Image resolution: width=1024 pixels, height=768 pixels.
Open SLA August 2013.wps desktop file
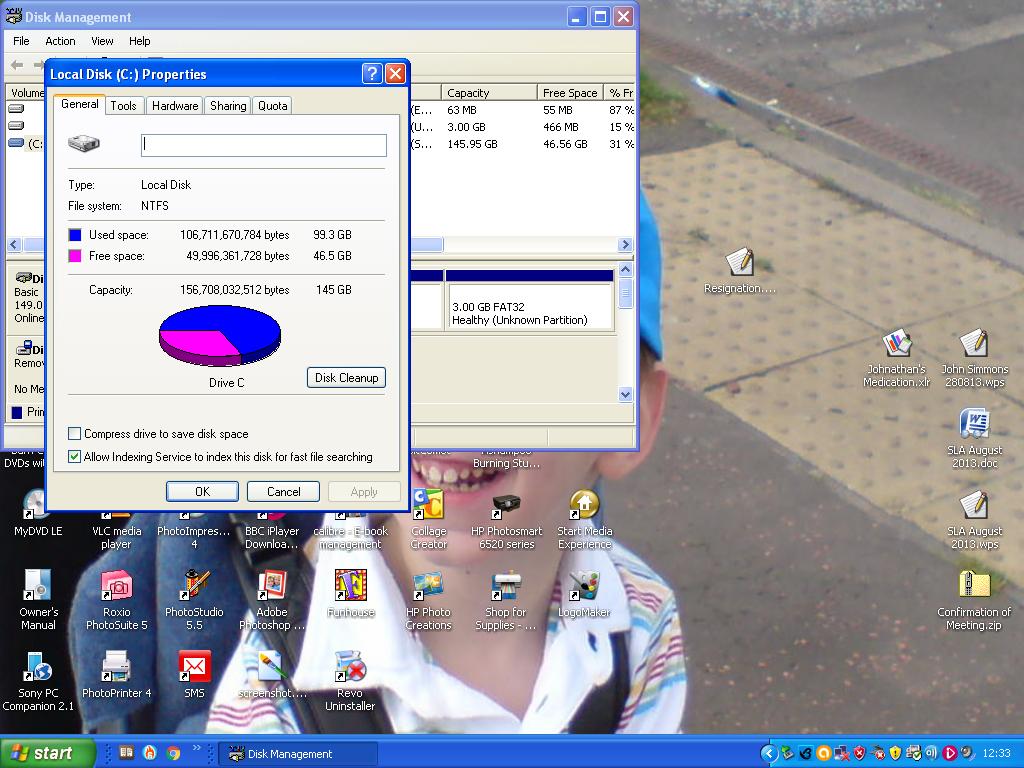pyautogui.click(x=974, y=506)
